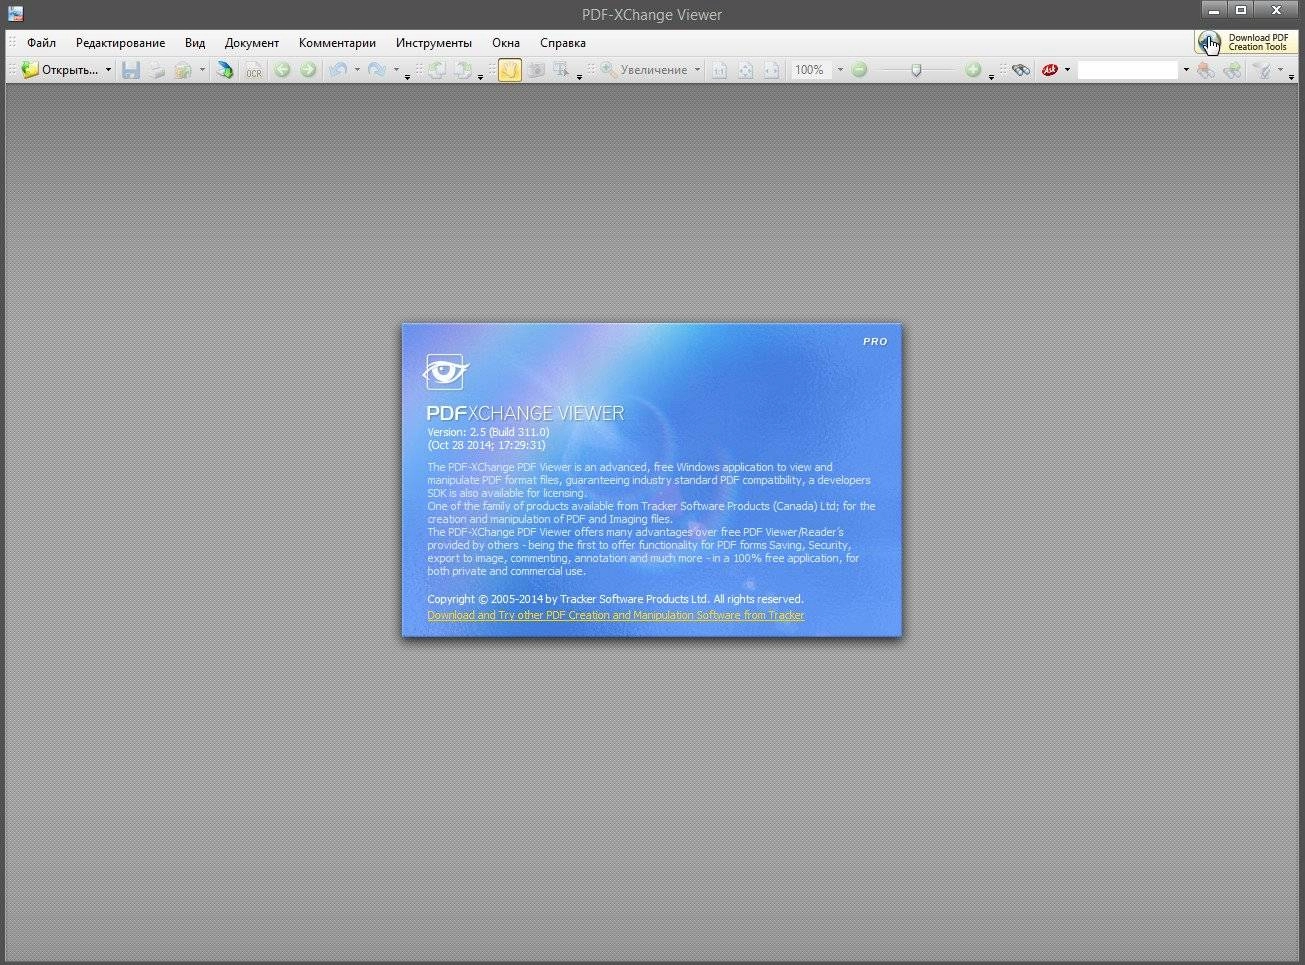Click the e-mail document icon
Screen dimensions: 1305x965
click(x=183, y=70)
